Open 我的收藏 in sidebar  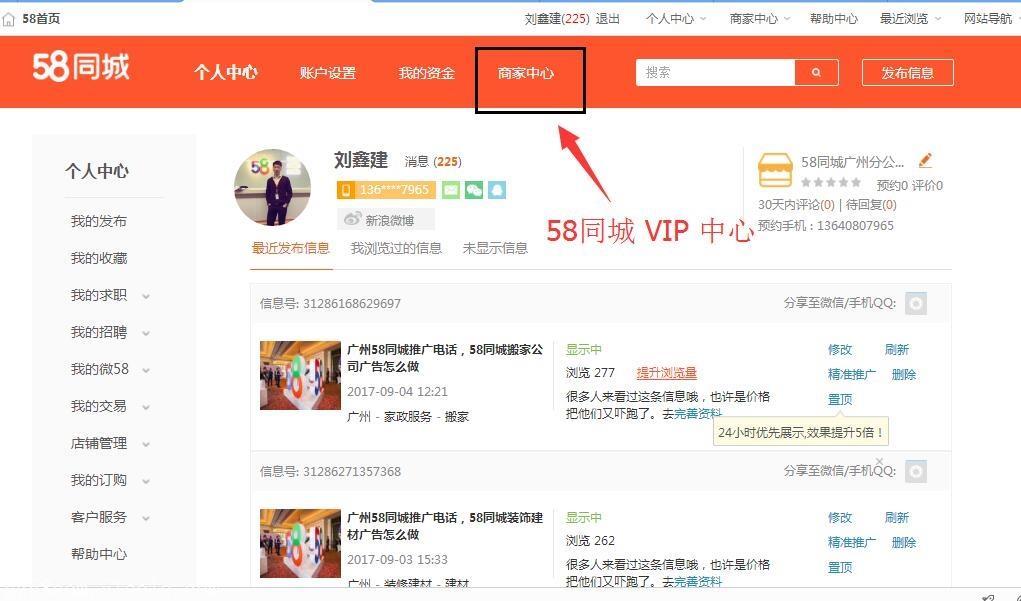[98, 259]
